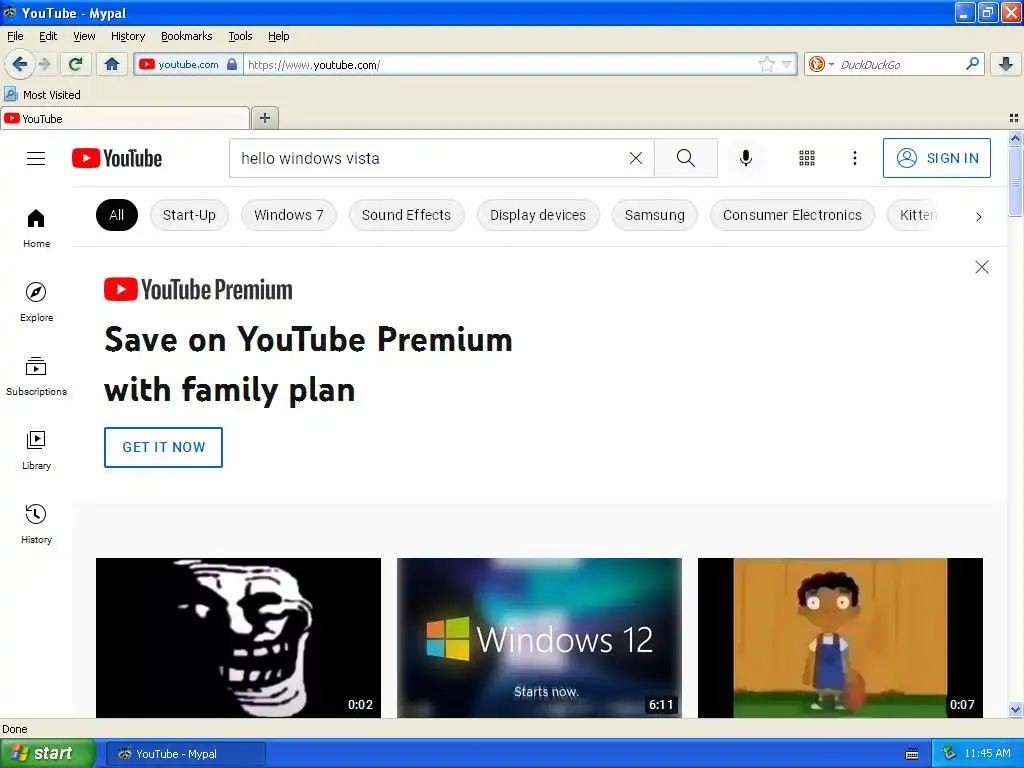
Task: Click the padlock site security icon
Action: (232, 64)
